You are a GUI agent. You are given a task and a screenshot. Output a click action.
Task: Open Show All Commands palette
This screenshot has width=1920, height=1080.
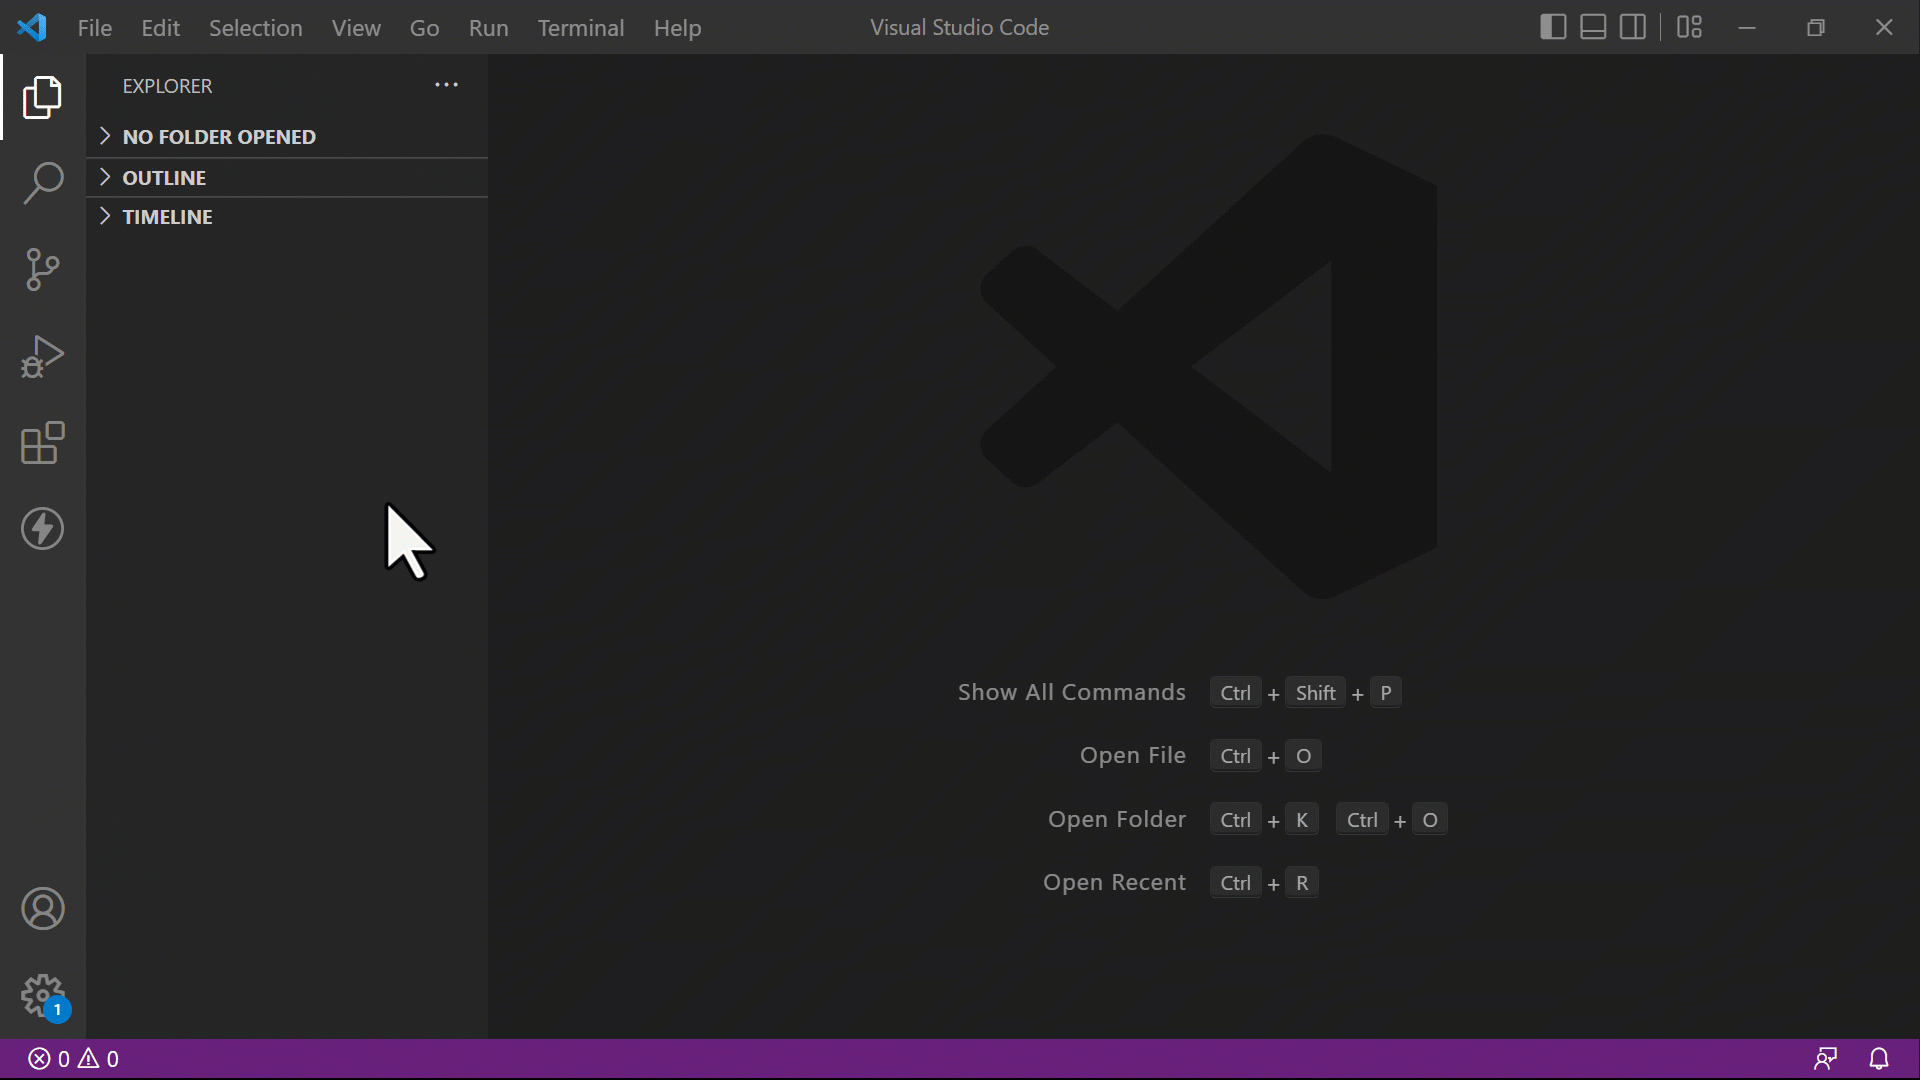(x=1072, y=691)
